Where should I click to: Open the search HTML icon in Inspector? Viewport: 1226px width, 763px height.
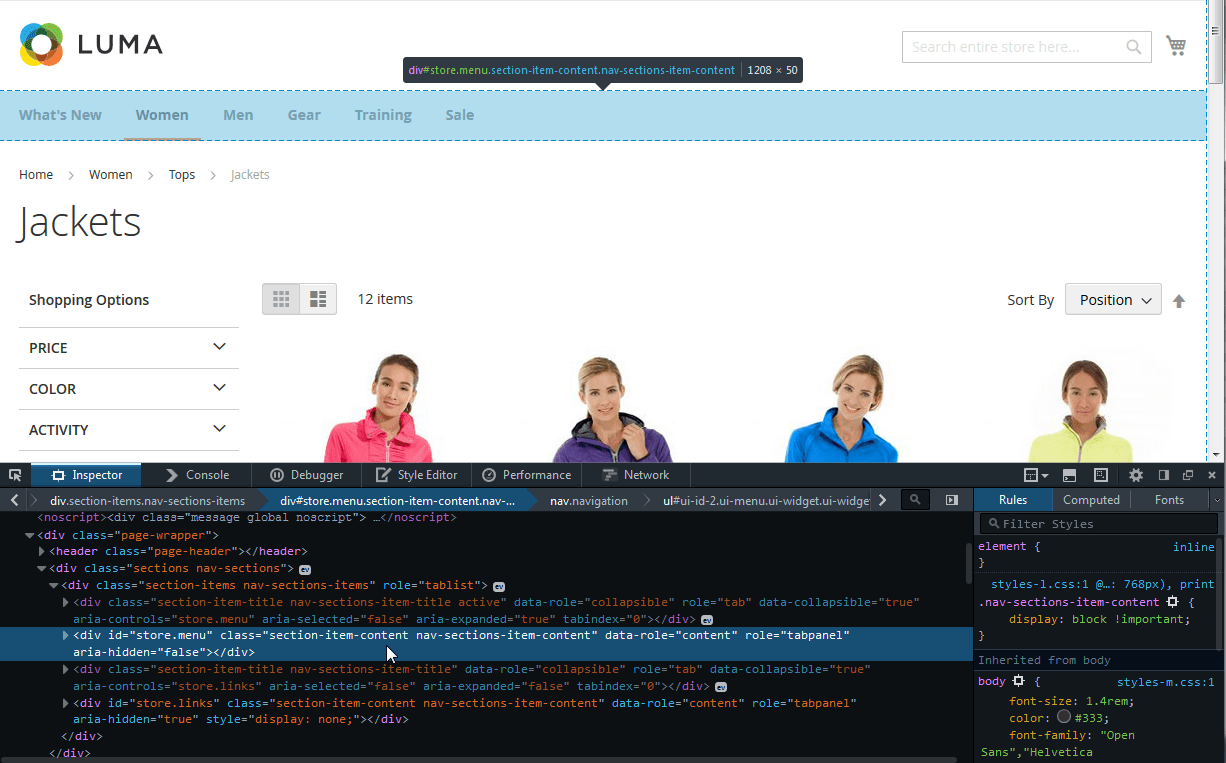(x=915, y=499)
